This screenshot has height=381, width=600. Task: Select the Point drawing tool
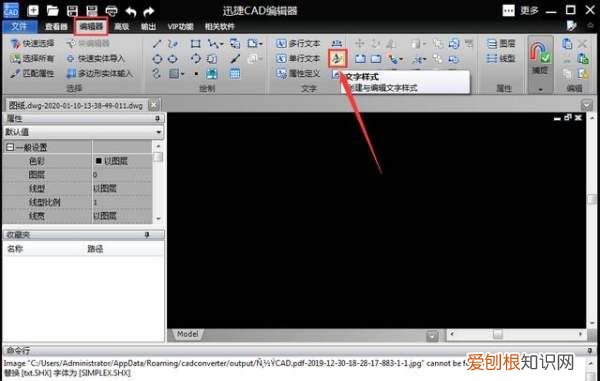(196, 74)
